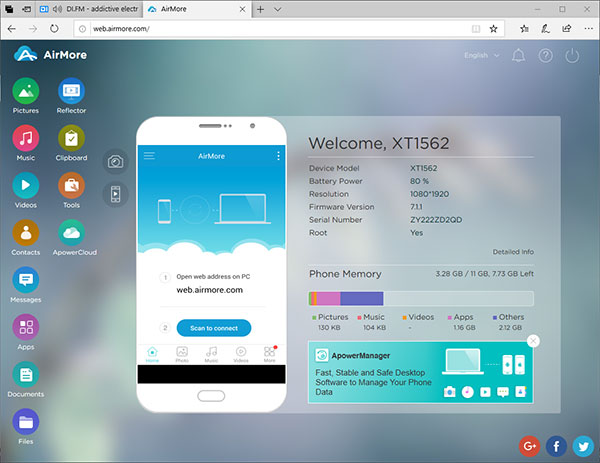Add notes with the pen icon
600x463 pixels.
(545, 29)
